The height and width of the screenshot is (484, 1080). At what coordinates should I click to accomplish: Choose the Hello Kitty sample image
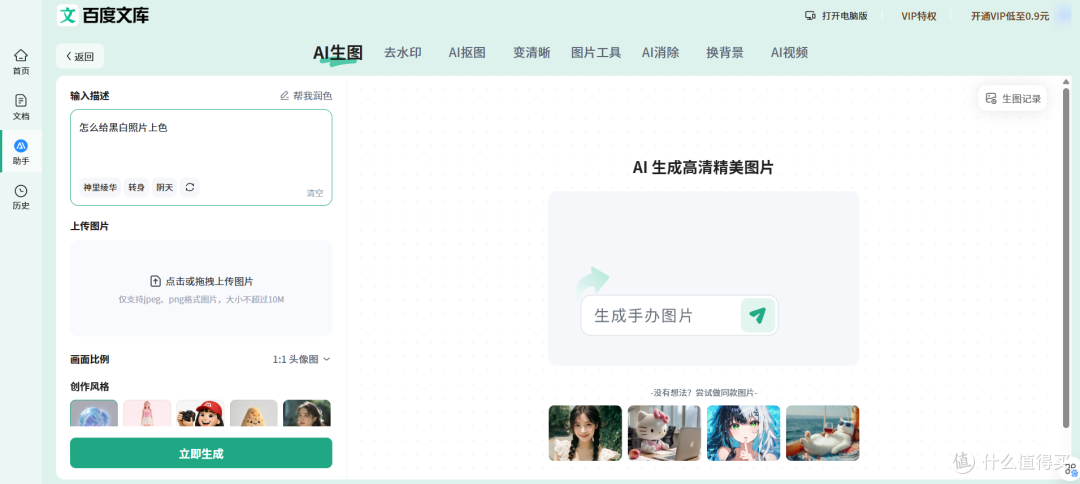click(x=664, y=433)
